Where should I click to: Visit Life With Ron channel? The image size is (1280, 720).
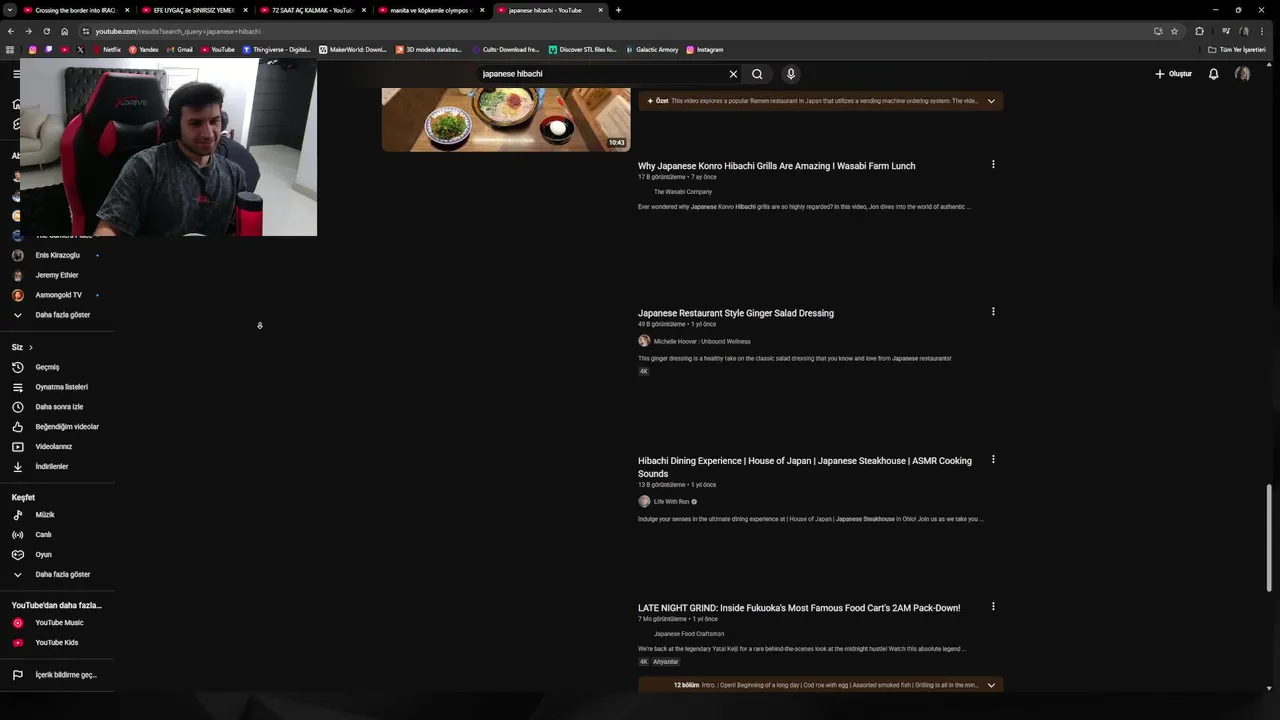tap(671, 502)
